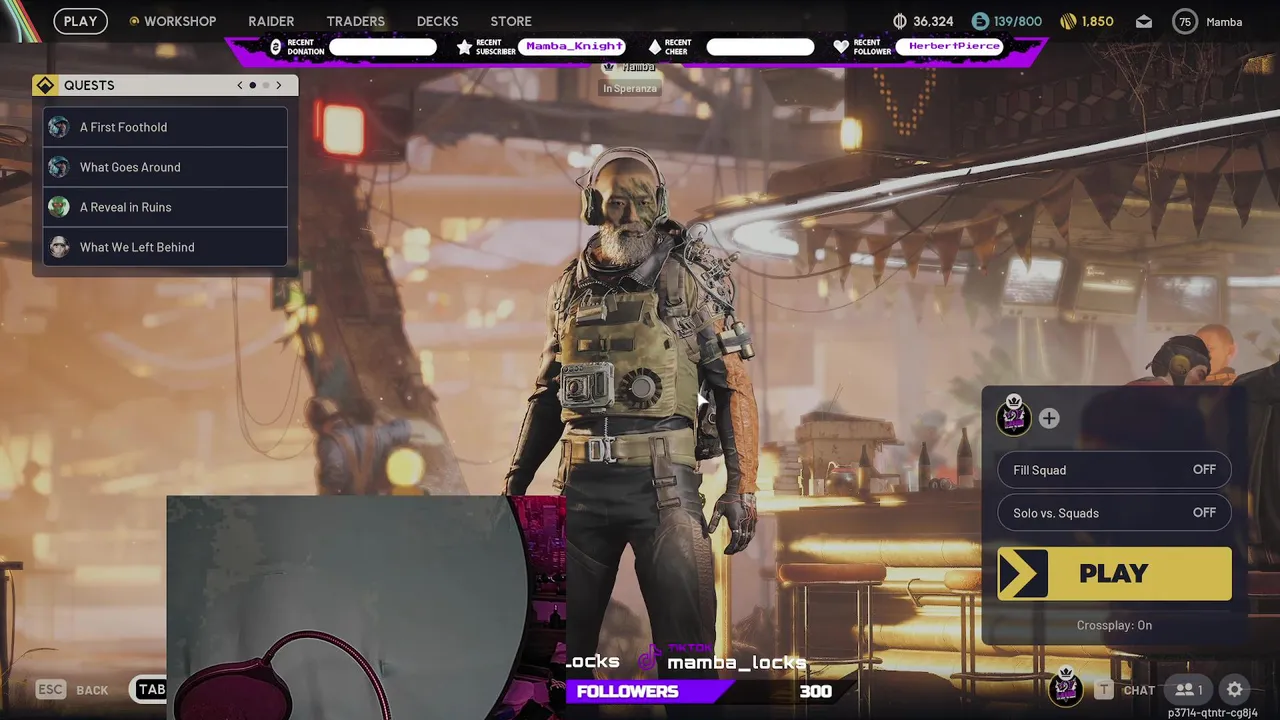Click the recent donation icon in overlay
This screenshot has height=720, width=1280.
point(276,47)
